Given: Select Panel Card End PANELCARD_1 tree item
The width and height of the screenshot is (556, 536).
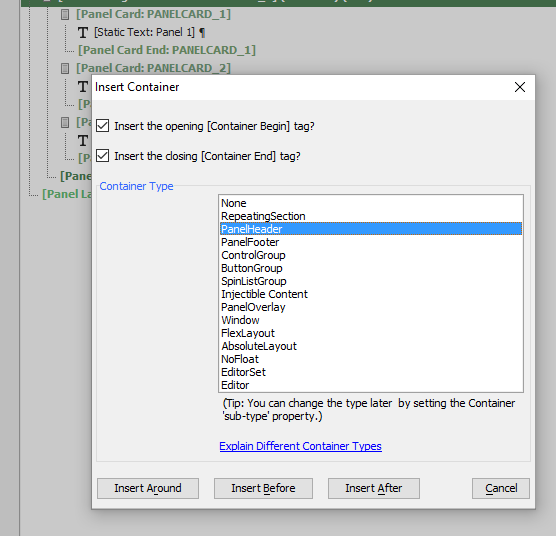Looking at the screenshot, I should 167,50.
